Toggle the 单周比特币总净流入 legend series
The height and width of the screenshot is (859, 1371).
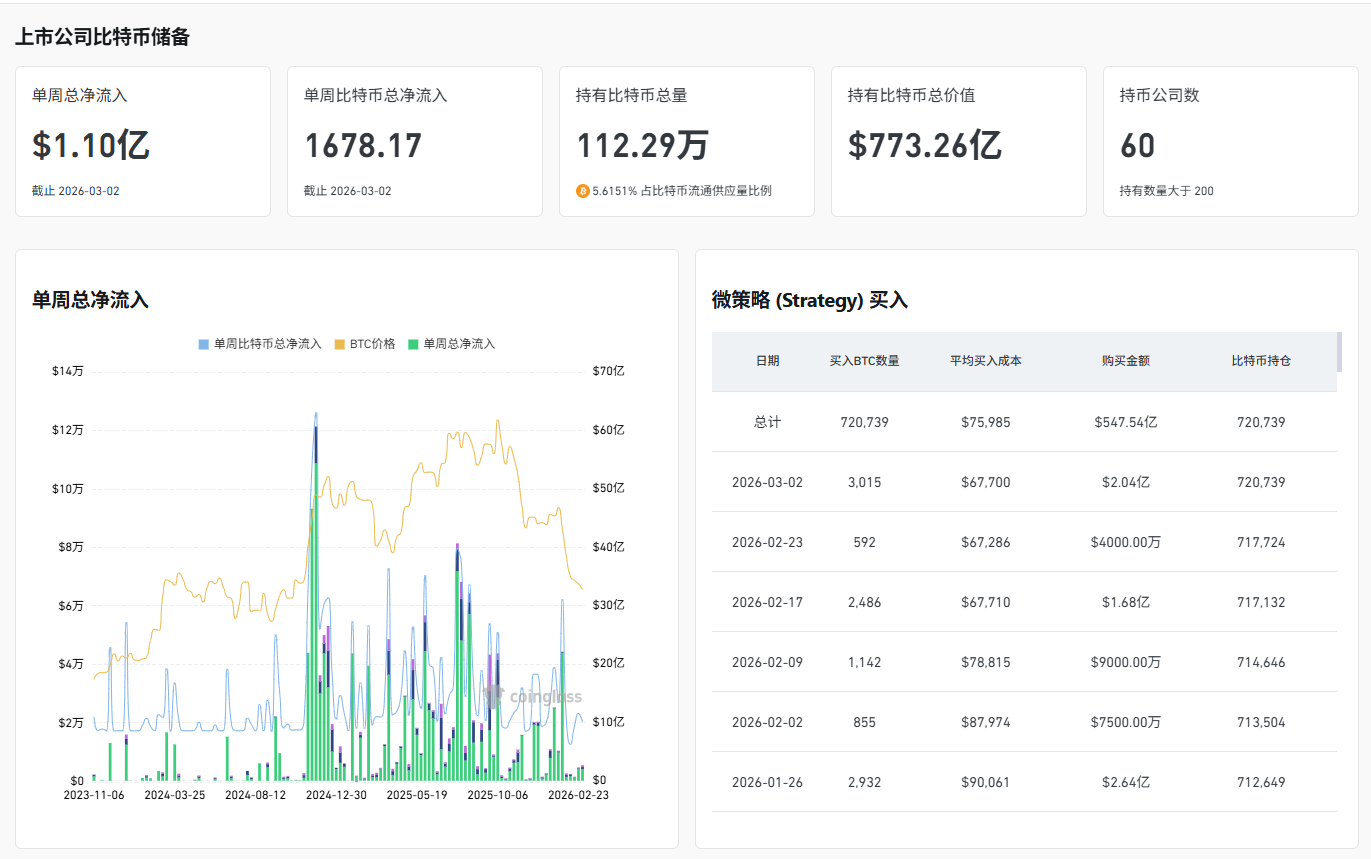260,344
